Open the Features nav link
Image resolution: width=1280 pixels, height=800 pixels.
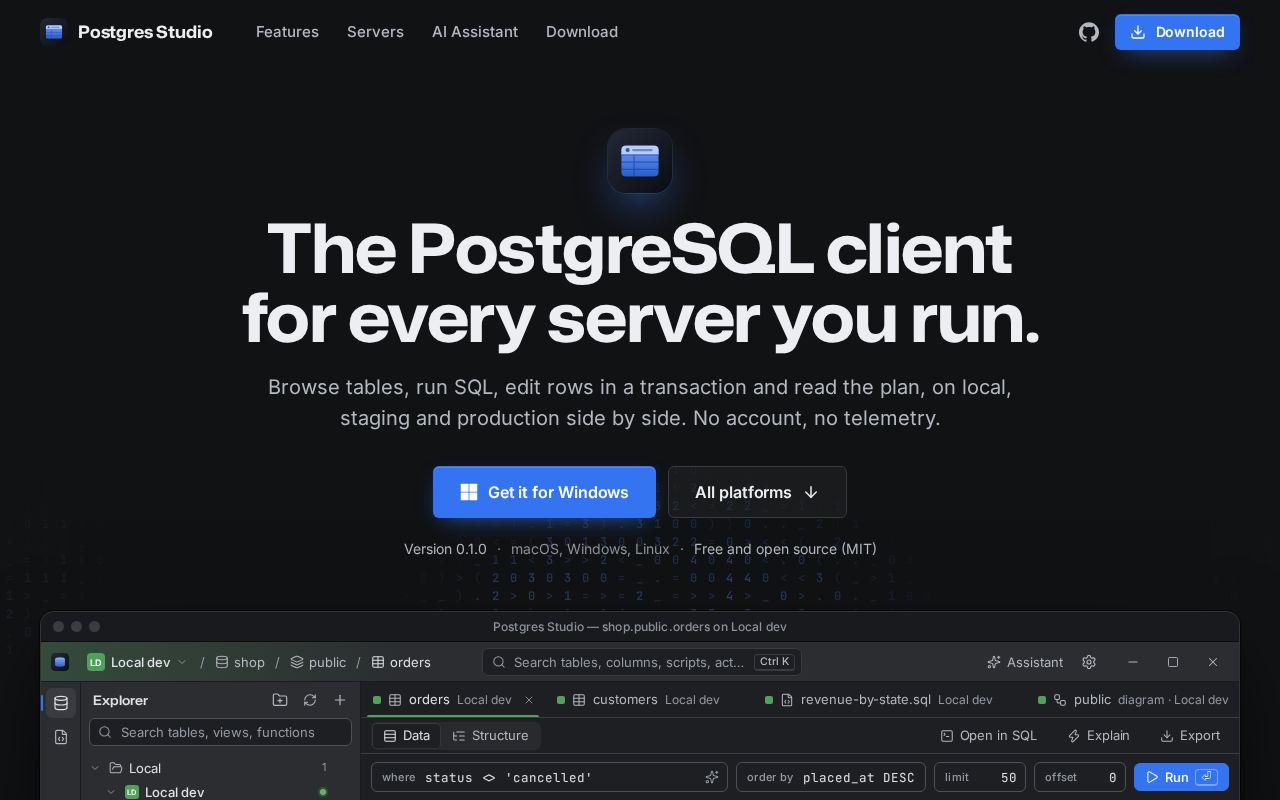click(287, 32)
